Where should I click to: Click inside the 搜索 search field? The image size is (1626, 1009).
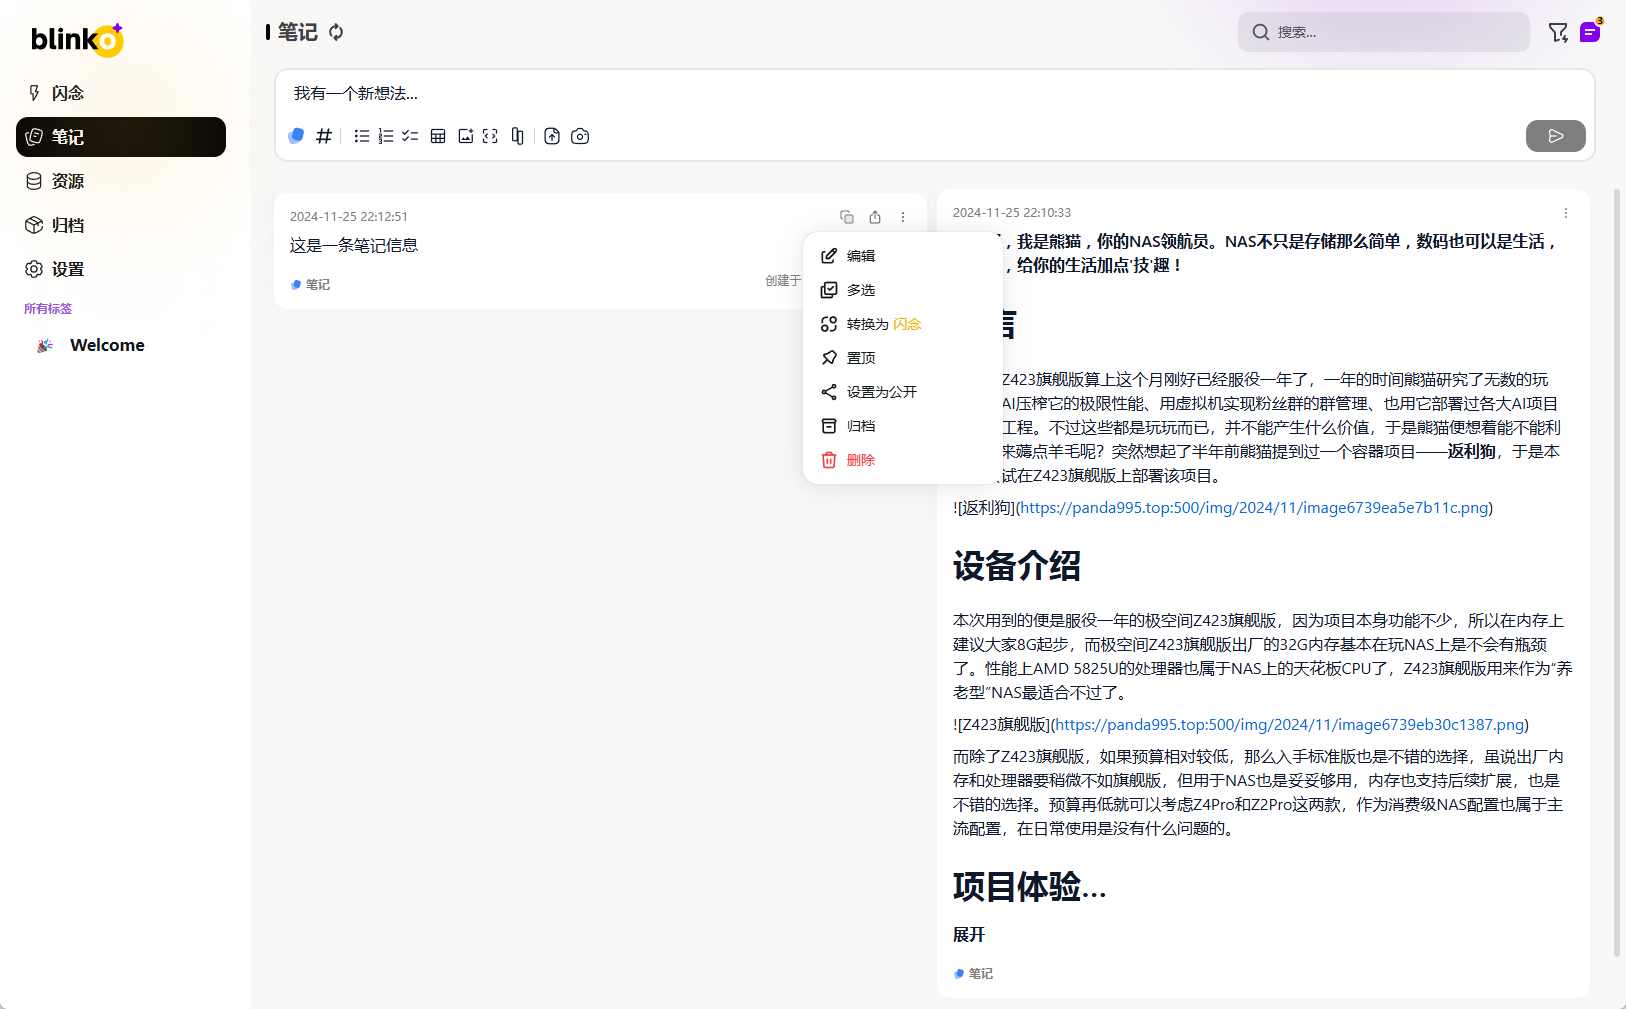pos(1383,32)
